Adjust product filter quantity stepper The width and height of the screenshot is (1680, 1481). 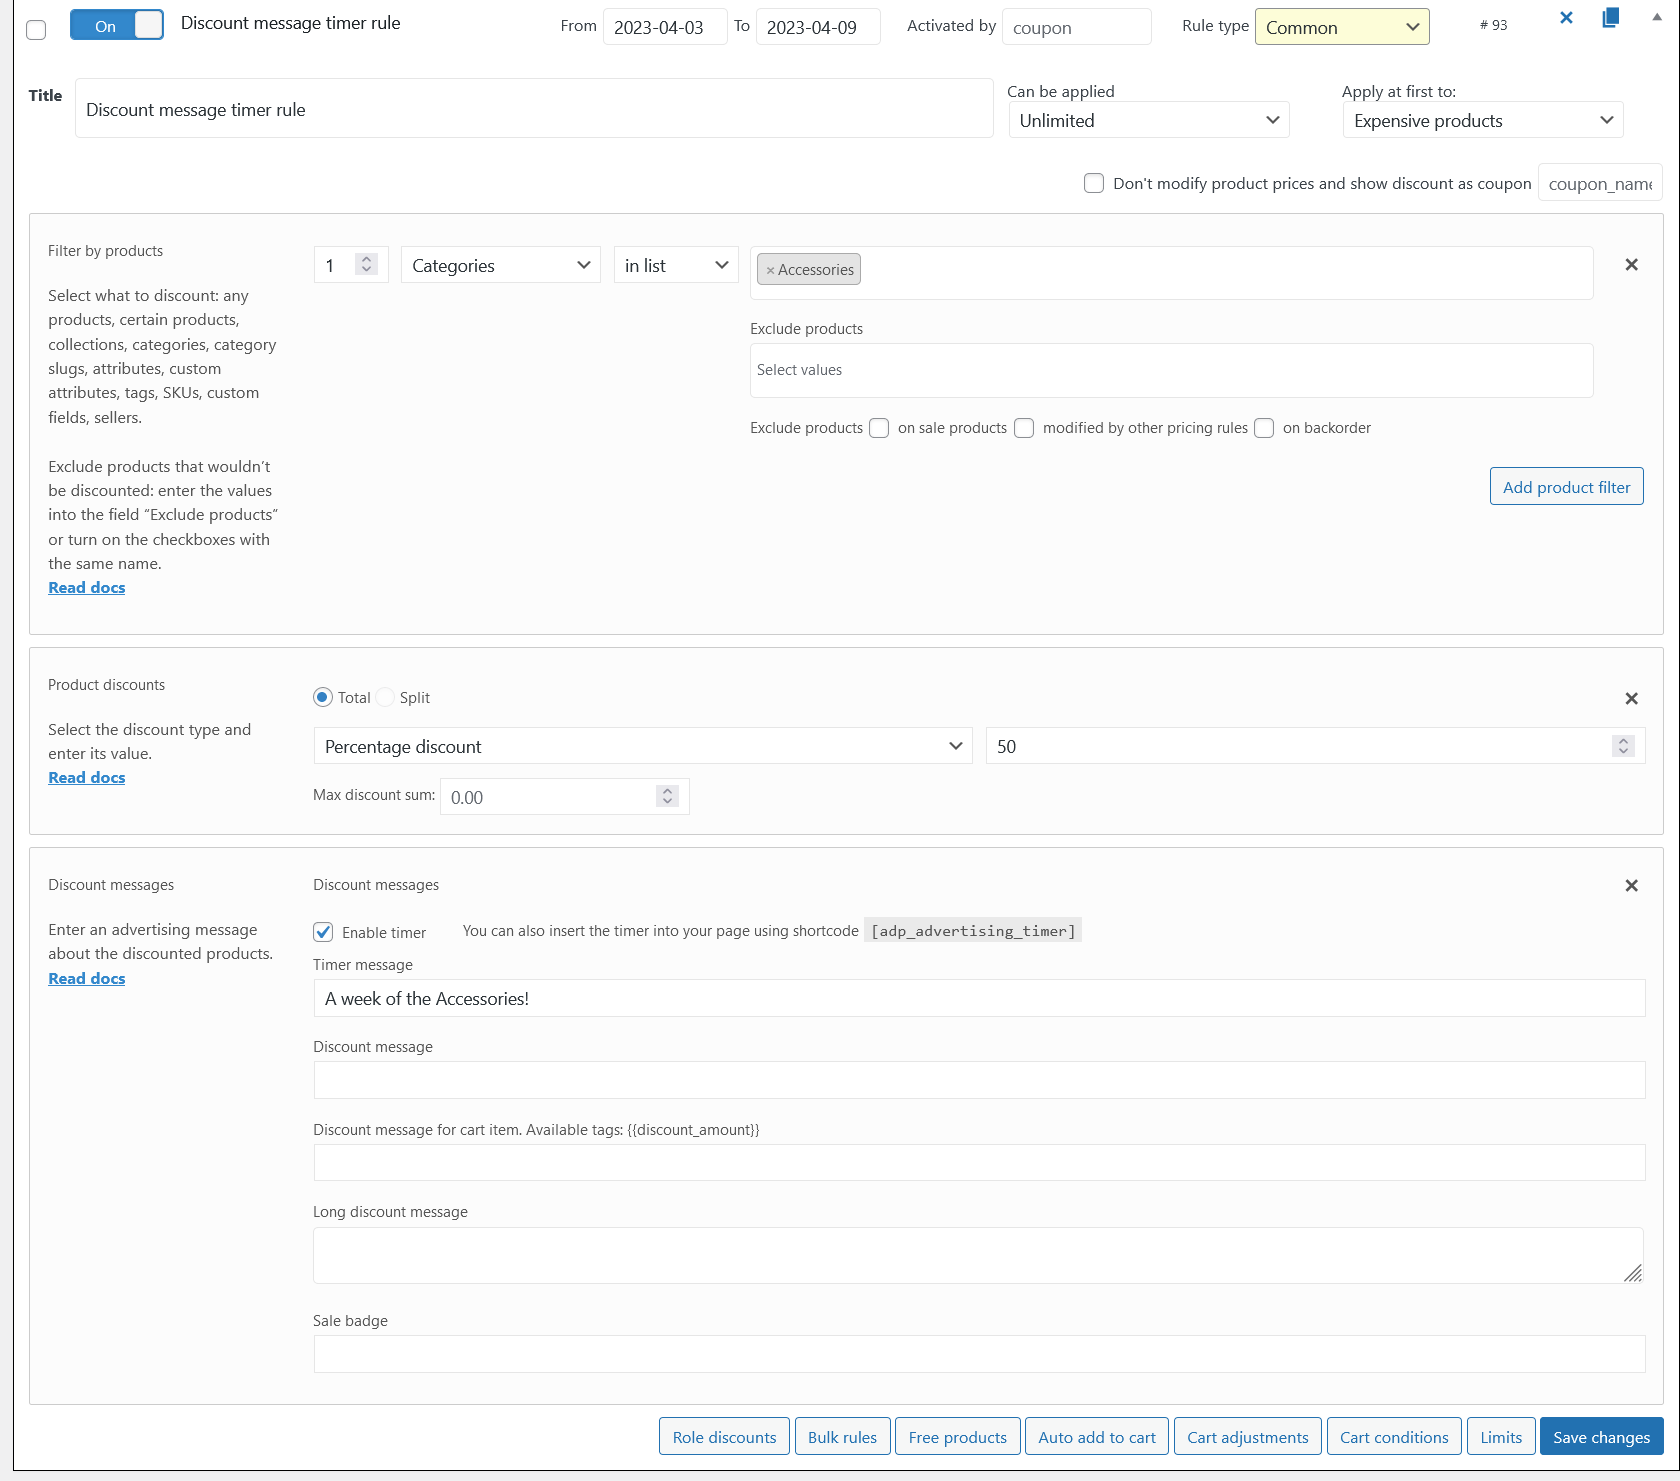(x=367, y=265)
